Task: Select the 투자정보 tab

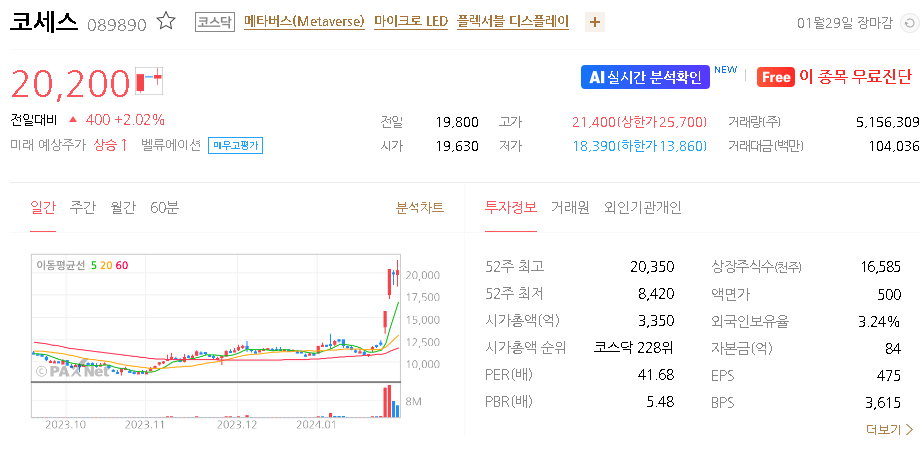Action: coord(510,207)
